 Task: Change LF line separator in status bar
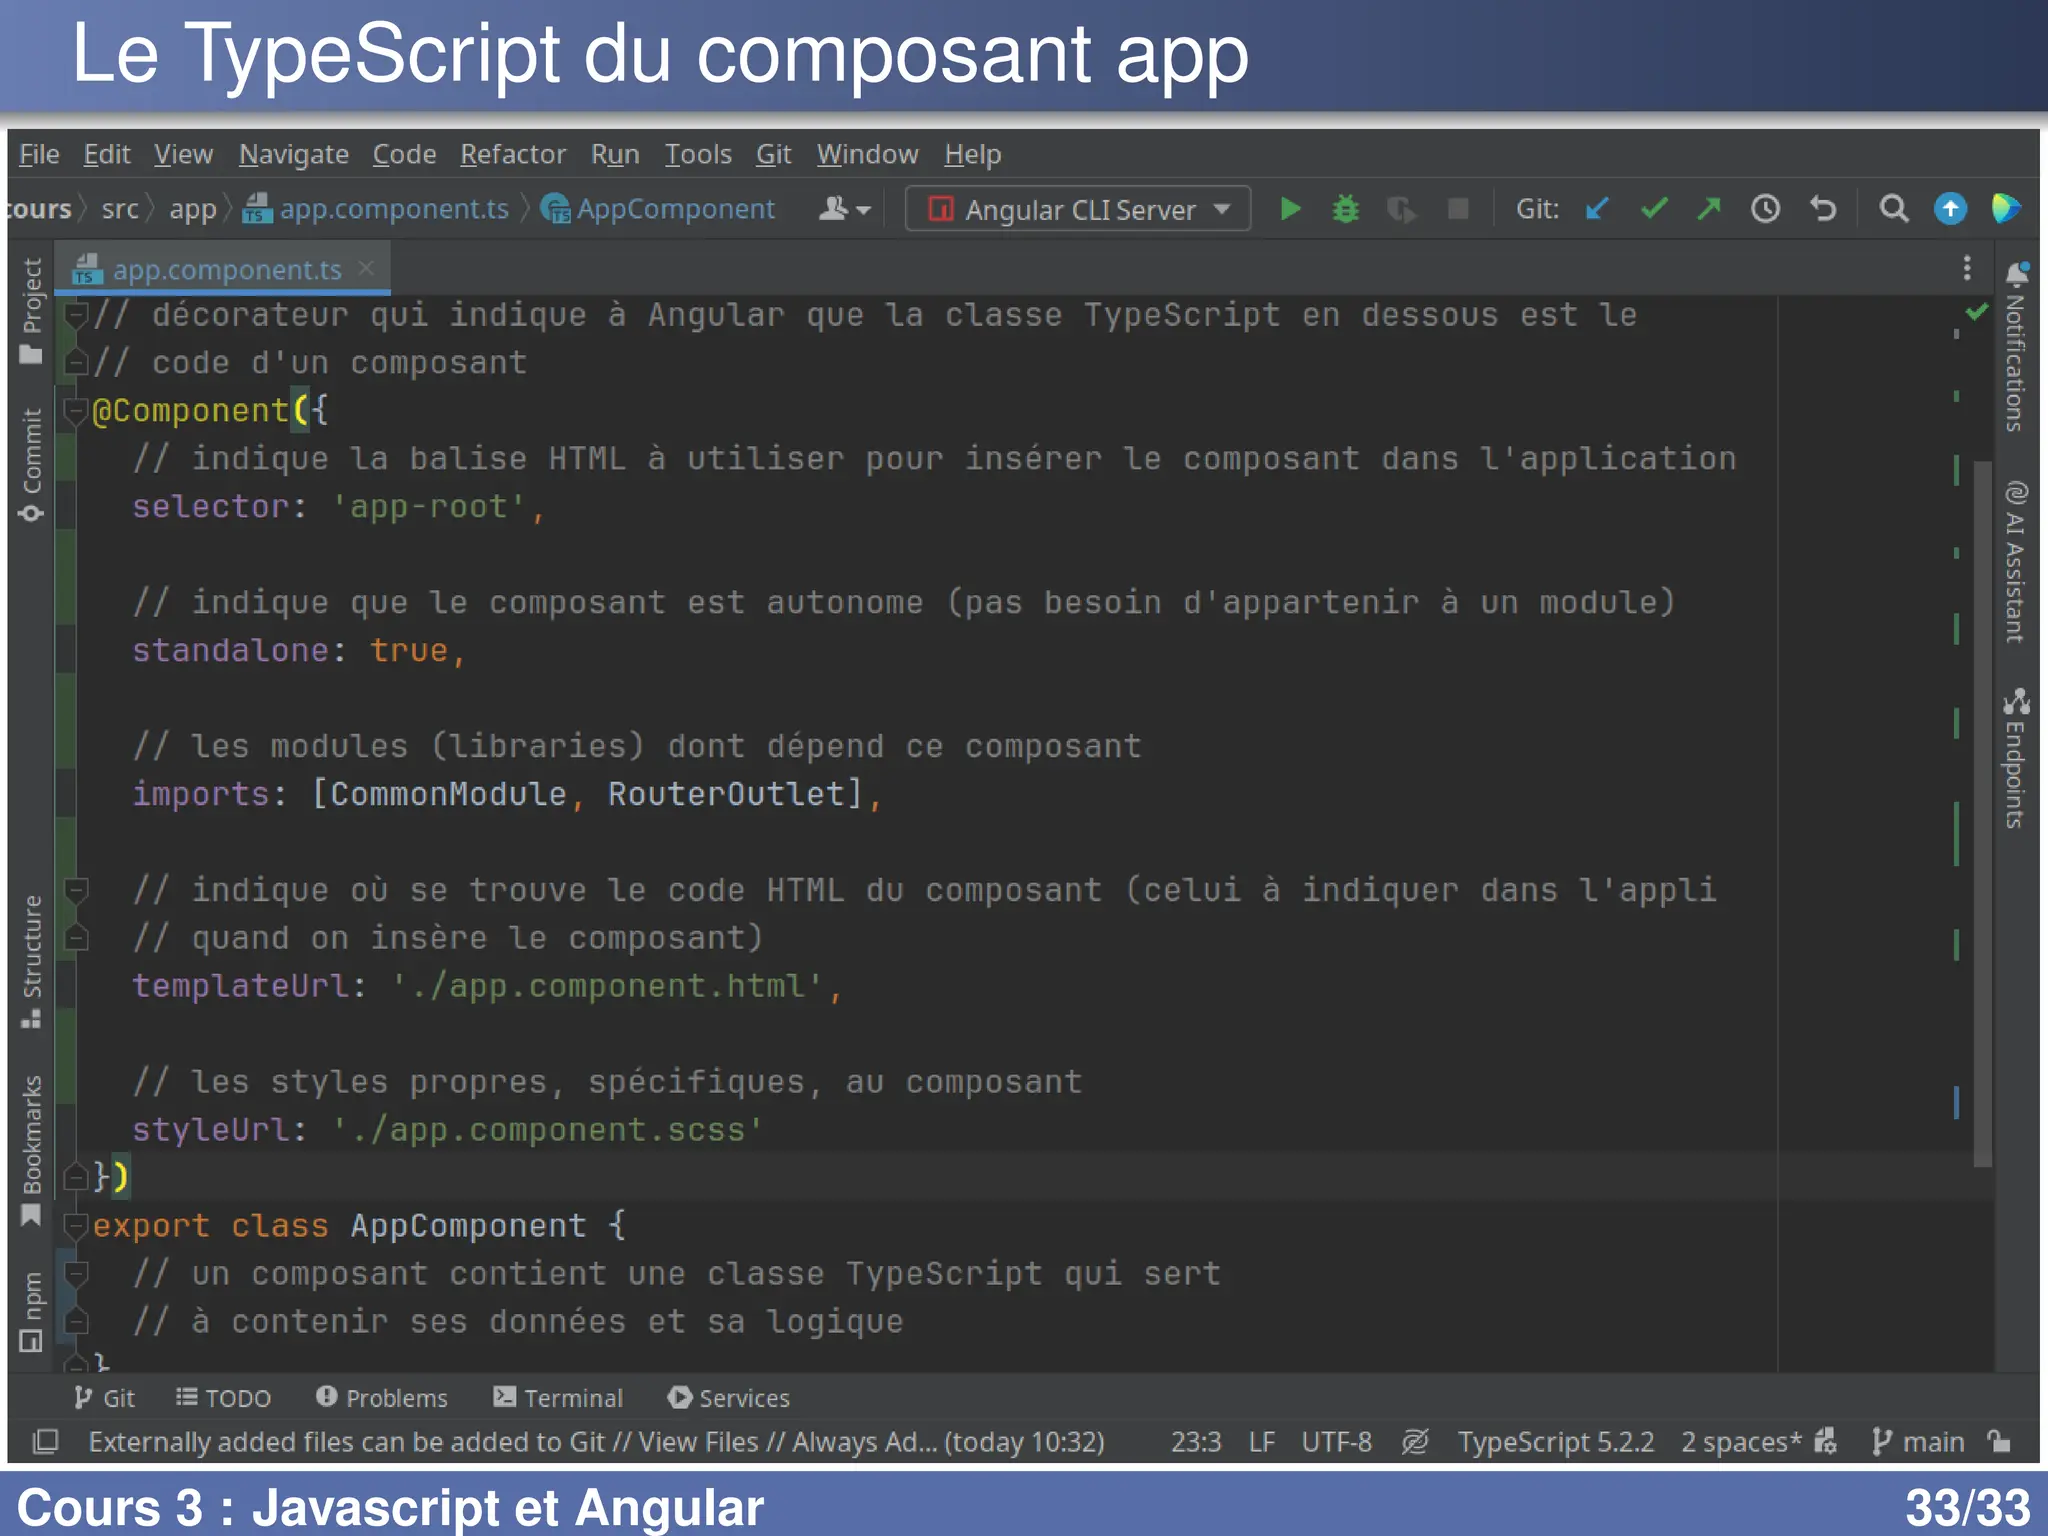[x=1261, y=1442]
